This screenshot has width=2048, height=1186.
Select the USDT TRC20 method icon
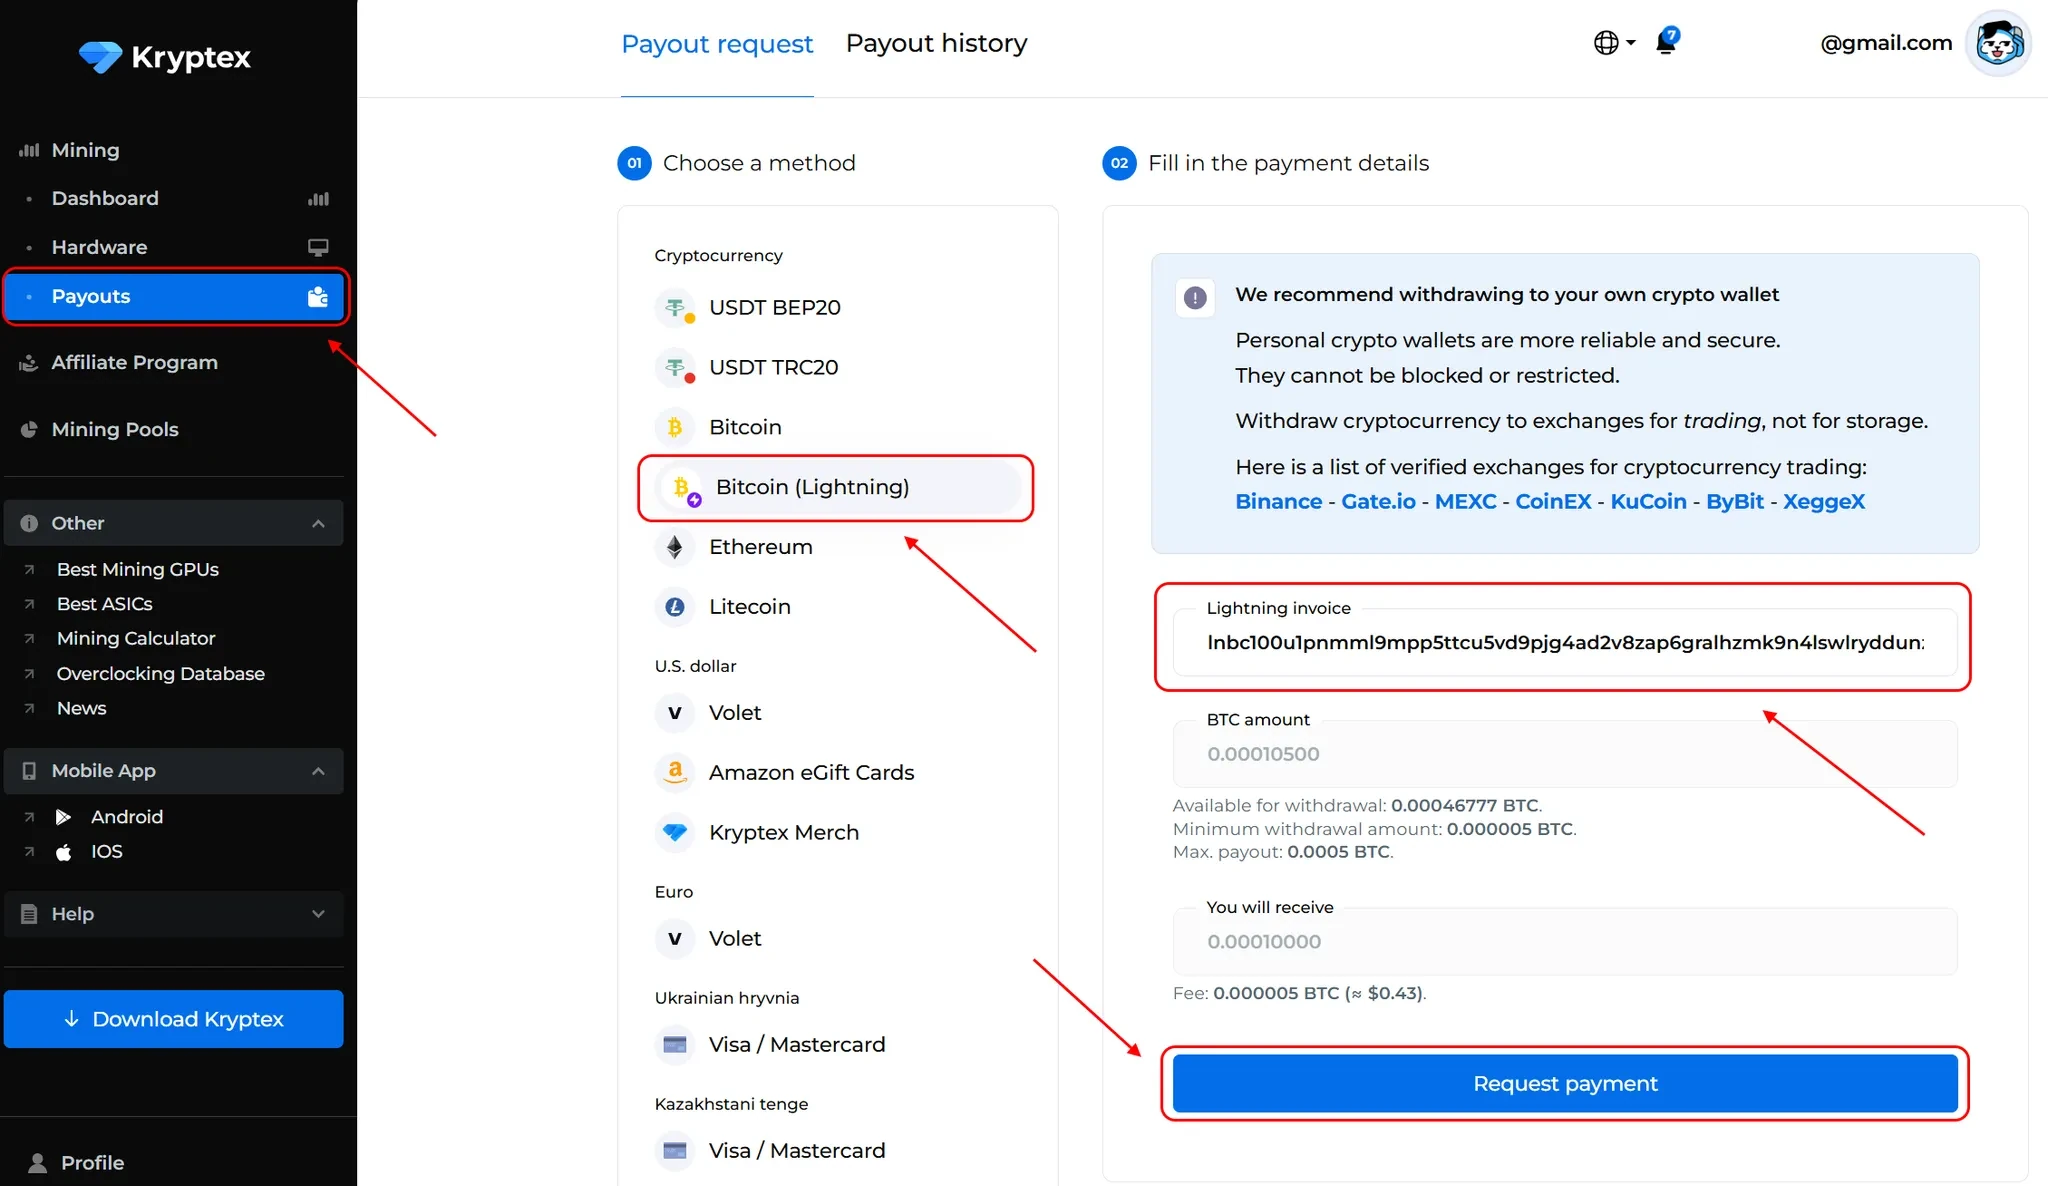point(676,368)
